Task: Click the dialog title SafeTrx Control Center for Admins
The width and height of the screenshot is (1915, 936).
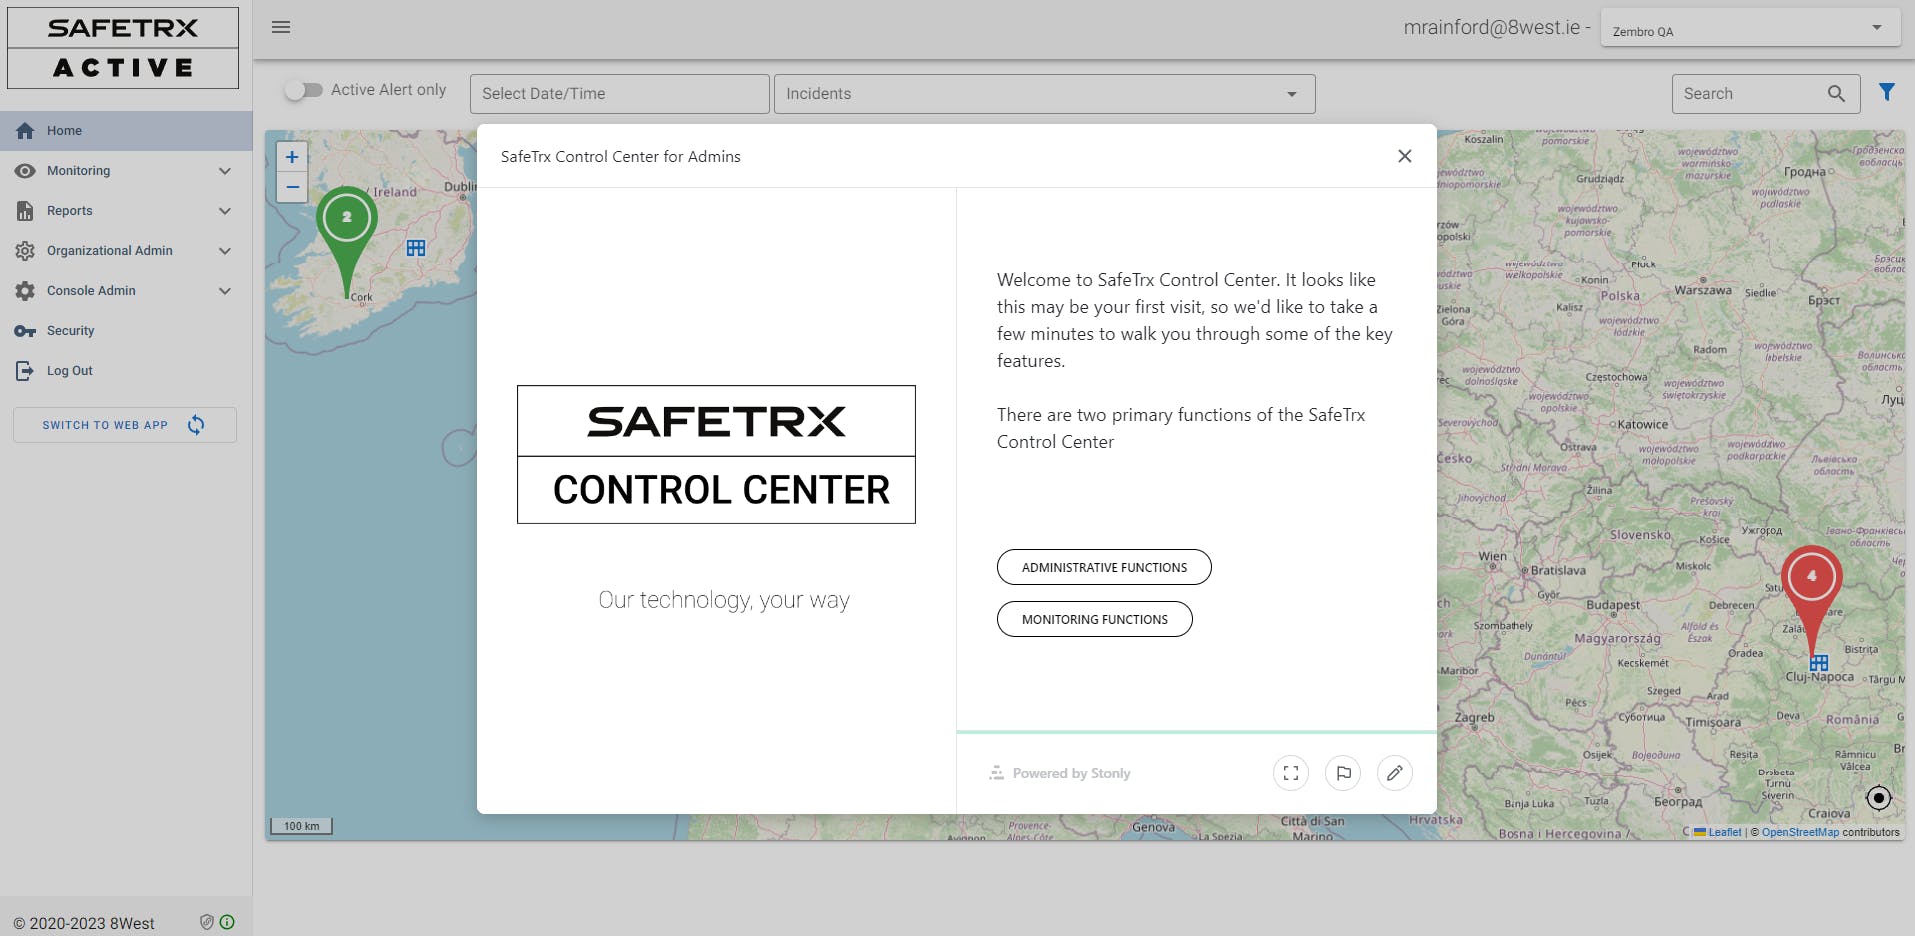Action: (621, 157)
